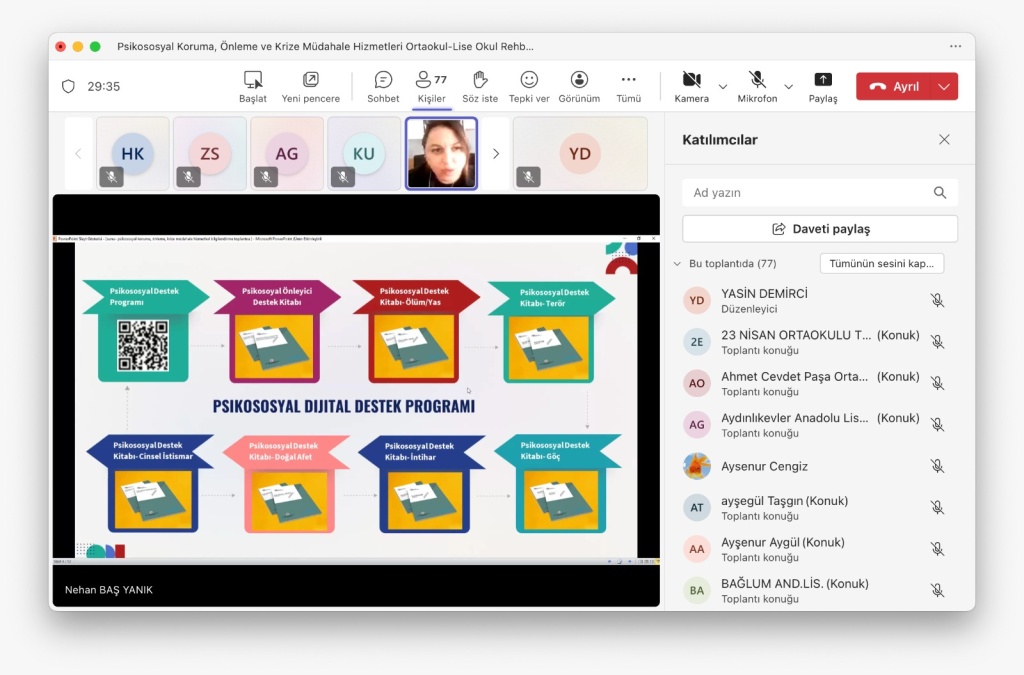Toggle the Kamera on or off

click(x=691, y=80)
